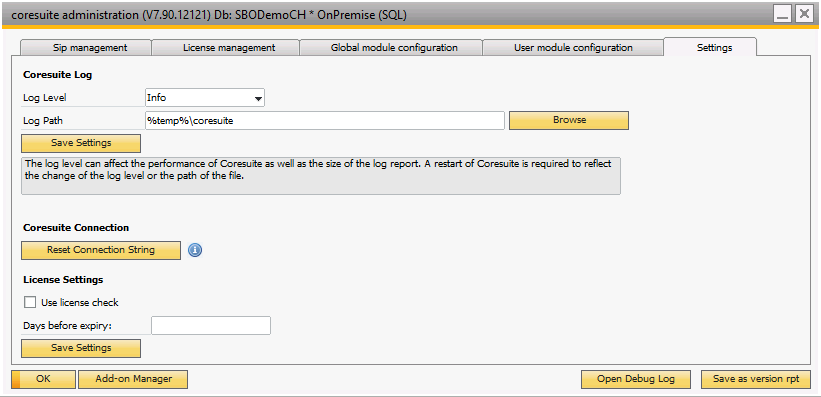Save settings under Coresuite Log section

coord(81,143)
